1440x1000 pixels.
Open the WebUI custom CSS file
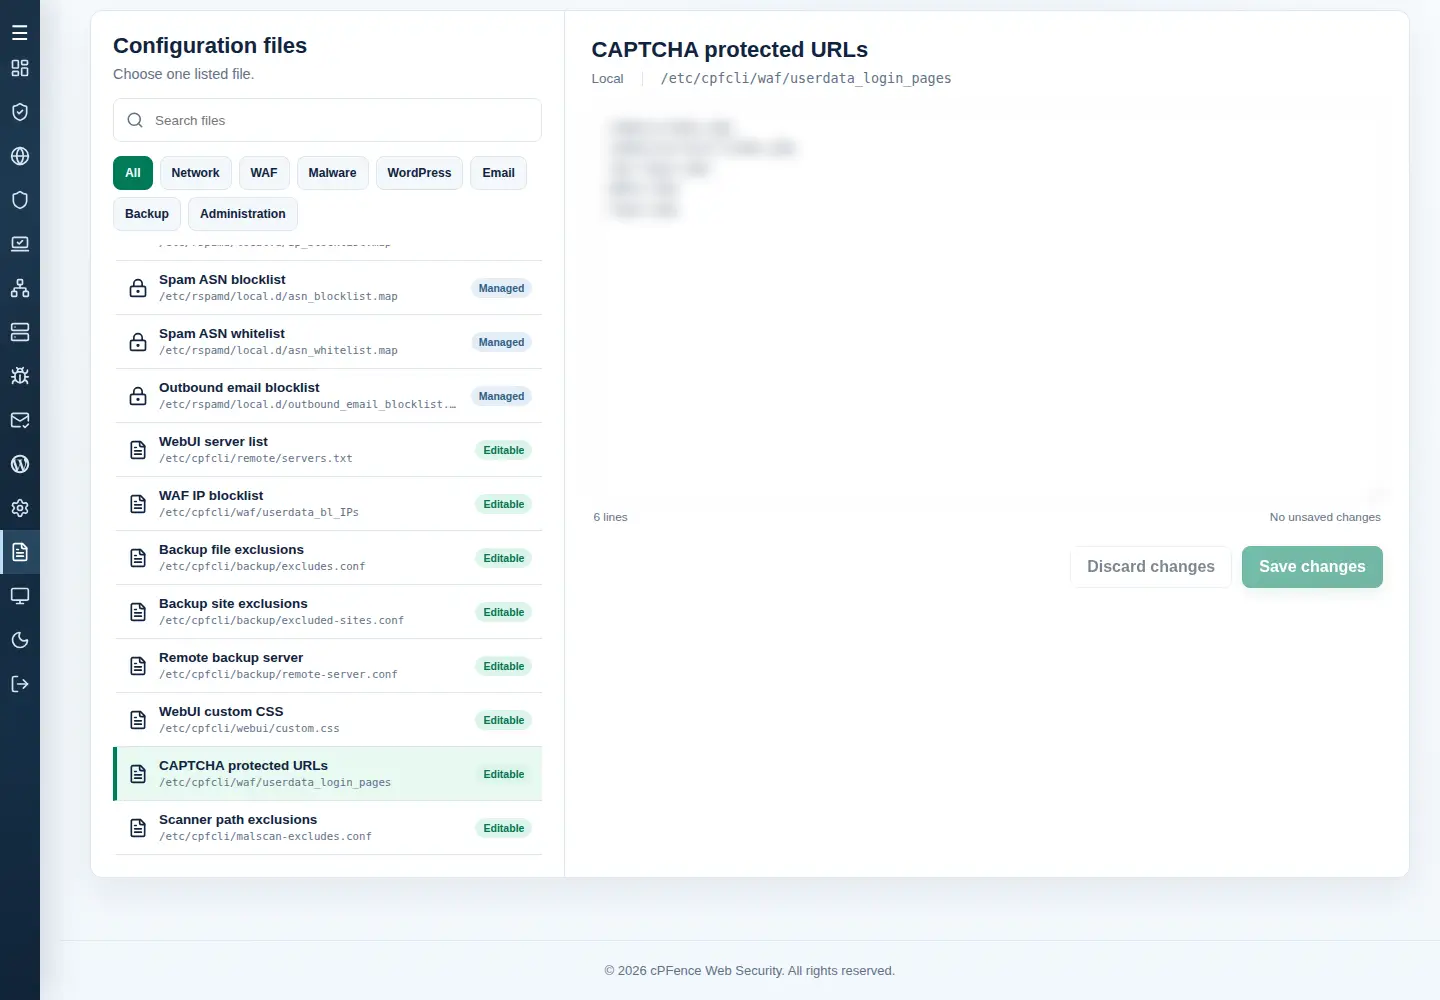click(328, 720)
